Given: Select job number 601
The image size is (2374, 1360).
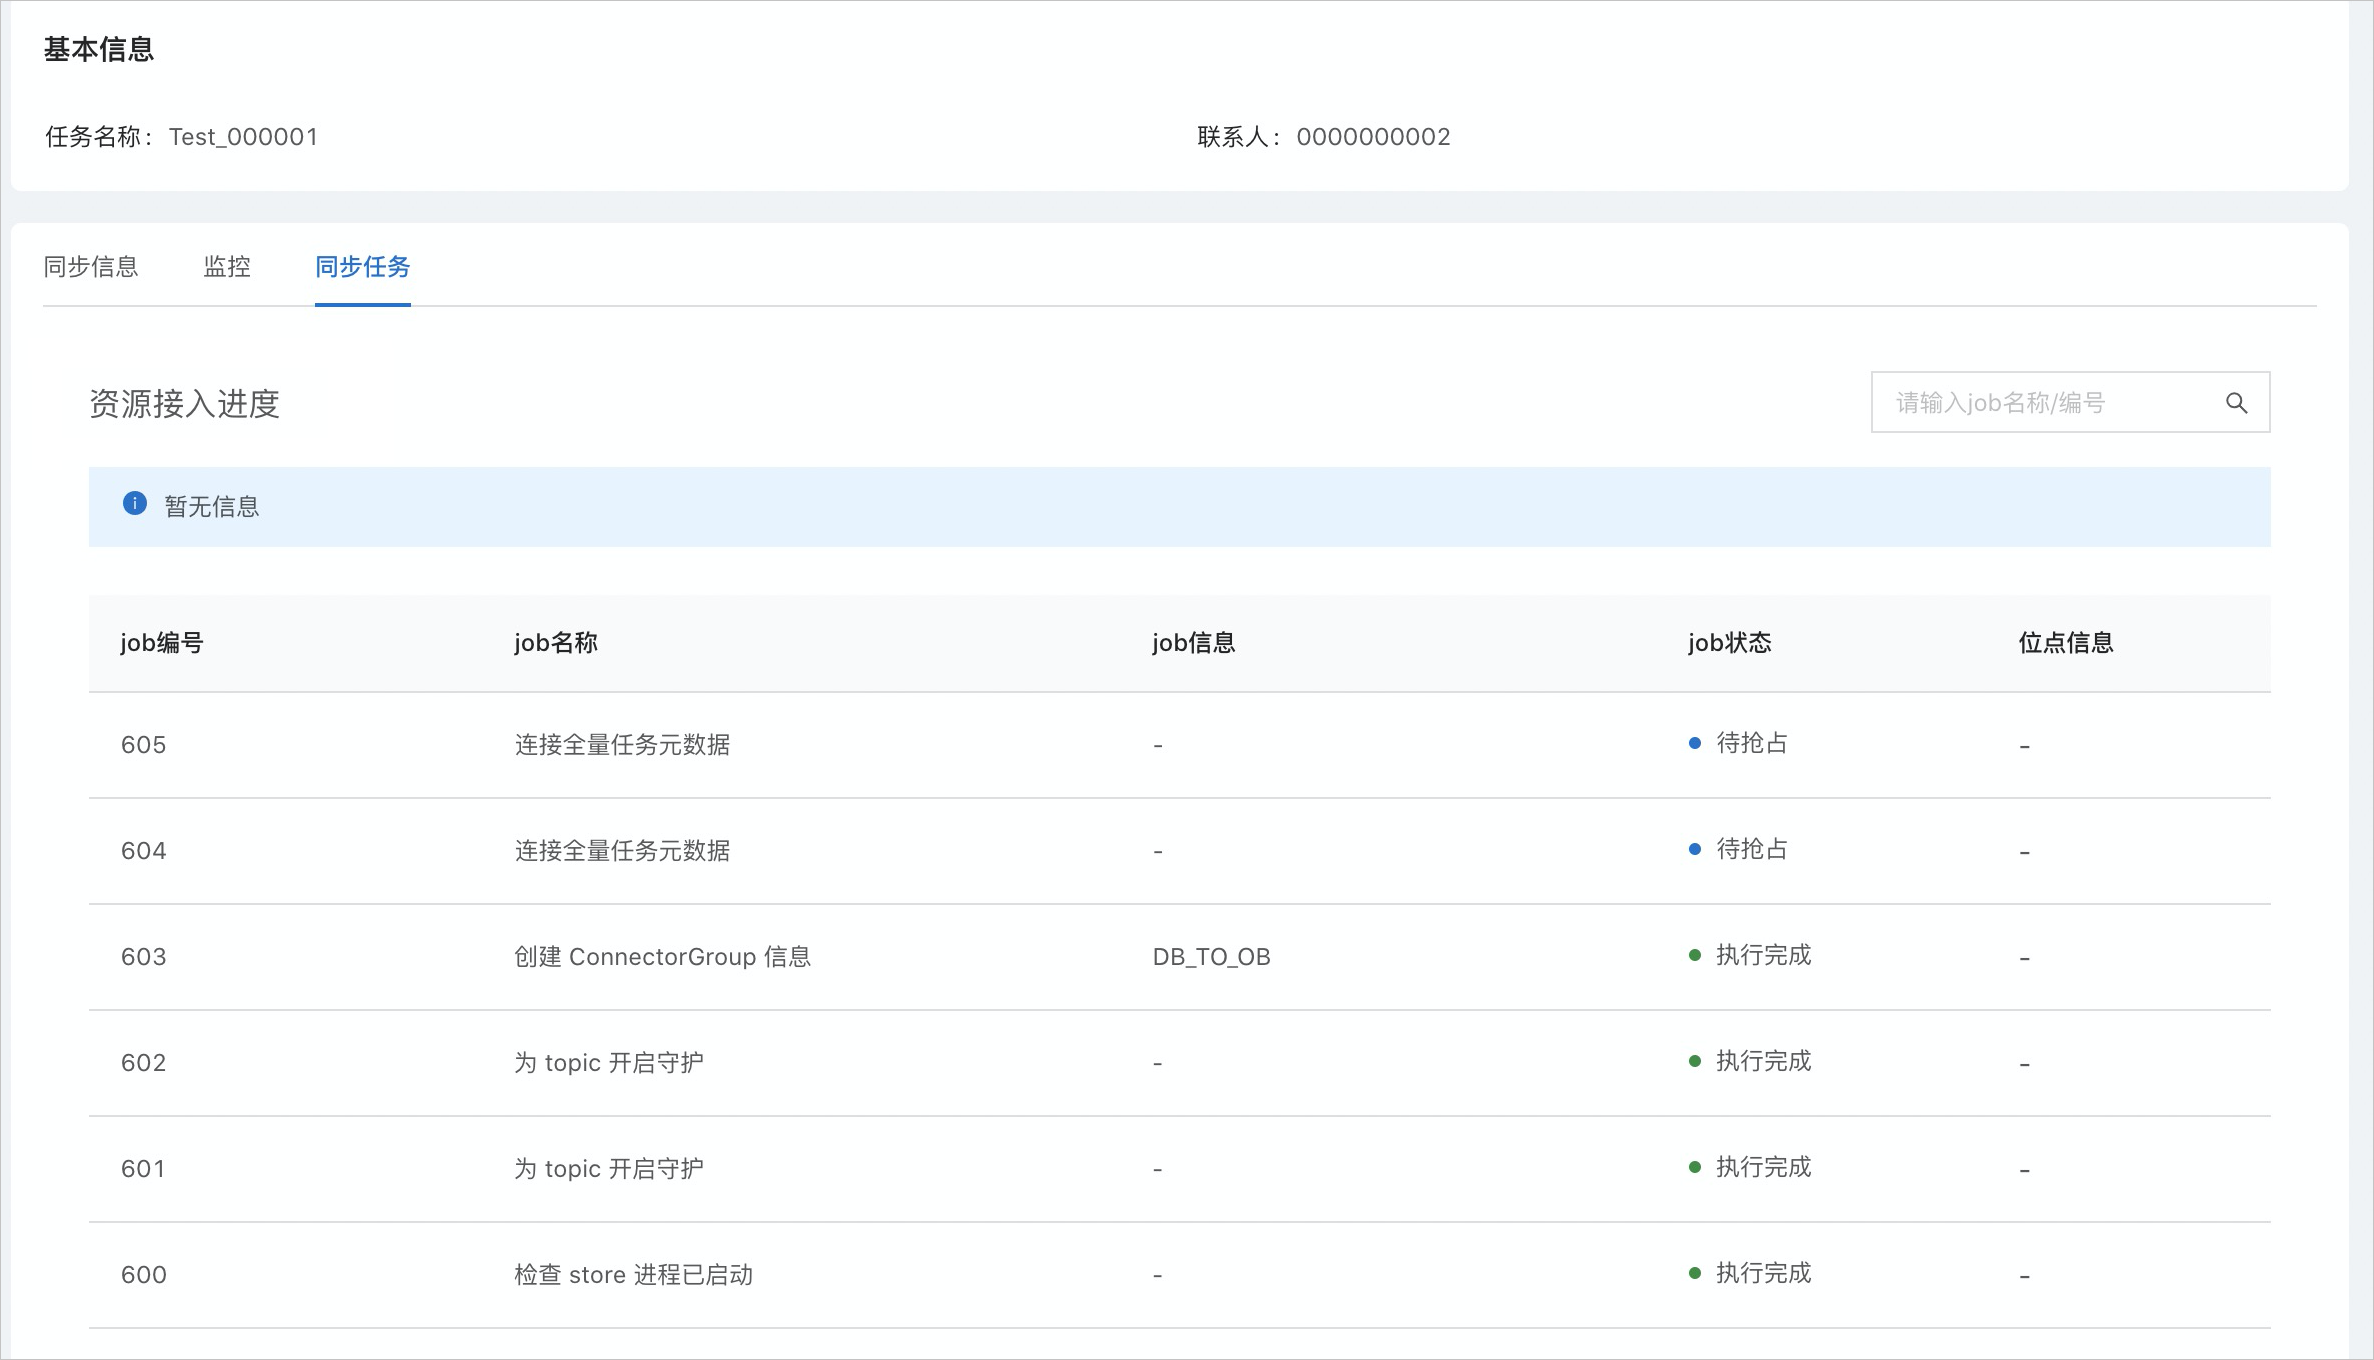Looking at the screenshot, I should point(144,1169).
